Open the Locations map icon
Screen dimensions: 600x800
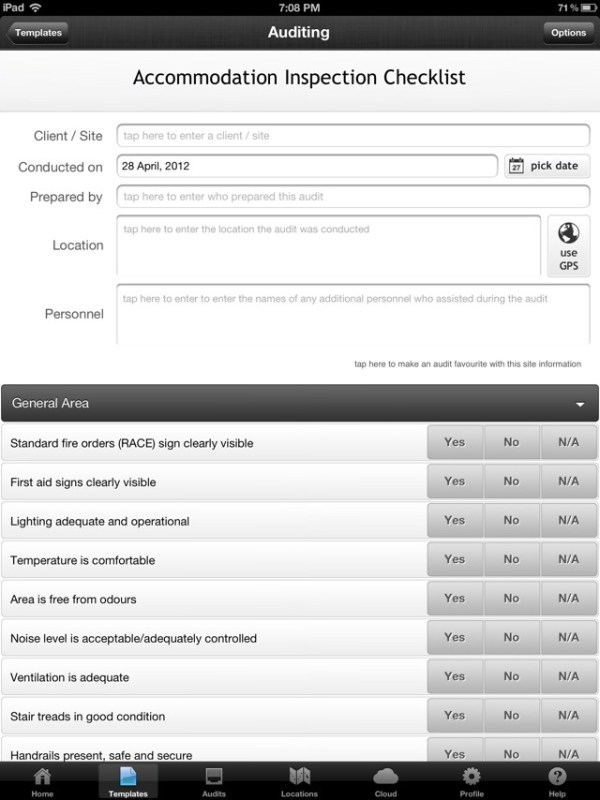pyautogui.click(x=300, y=777)
